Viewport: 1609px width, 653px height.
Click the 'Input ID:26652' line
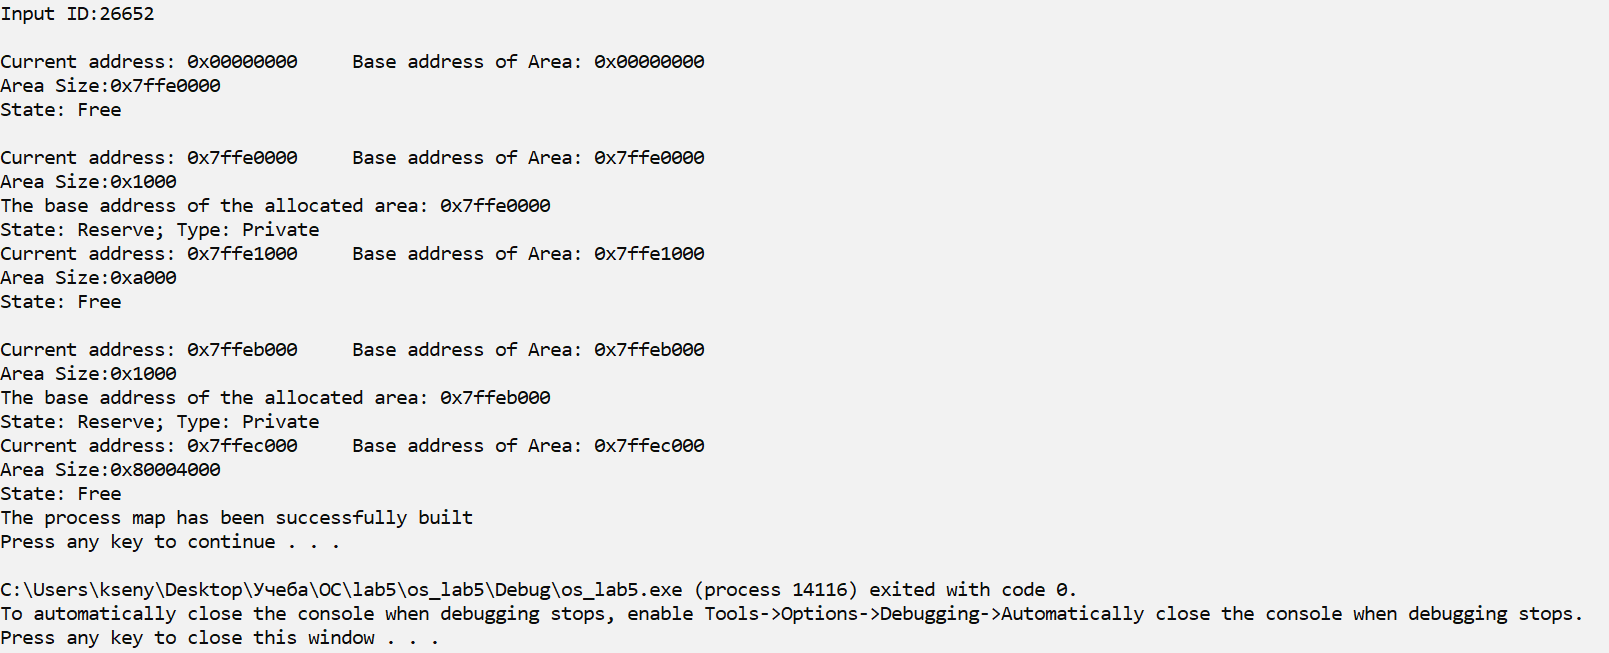(77, 14)
